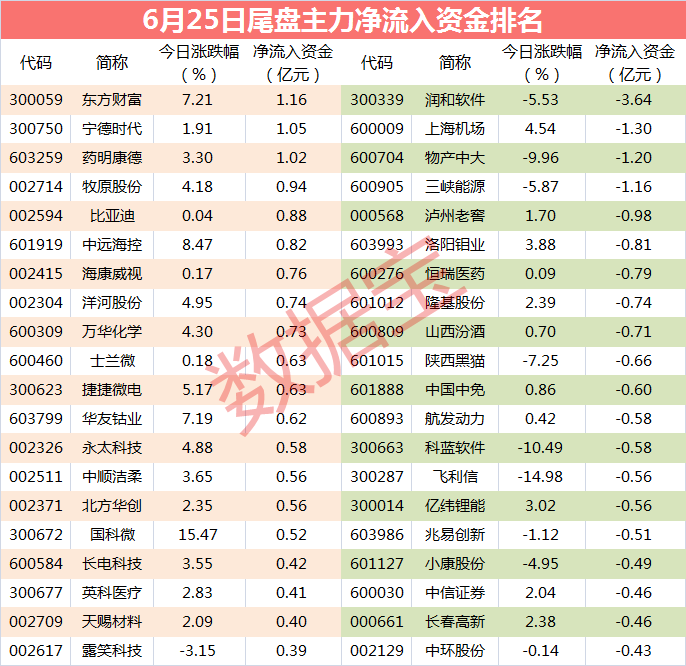Select the -10.49 percent change value

point(540,448)
